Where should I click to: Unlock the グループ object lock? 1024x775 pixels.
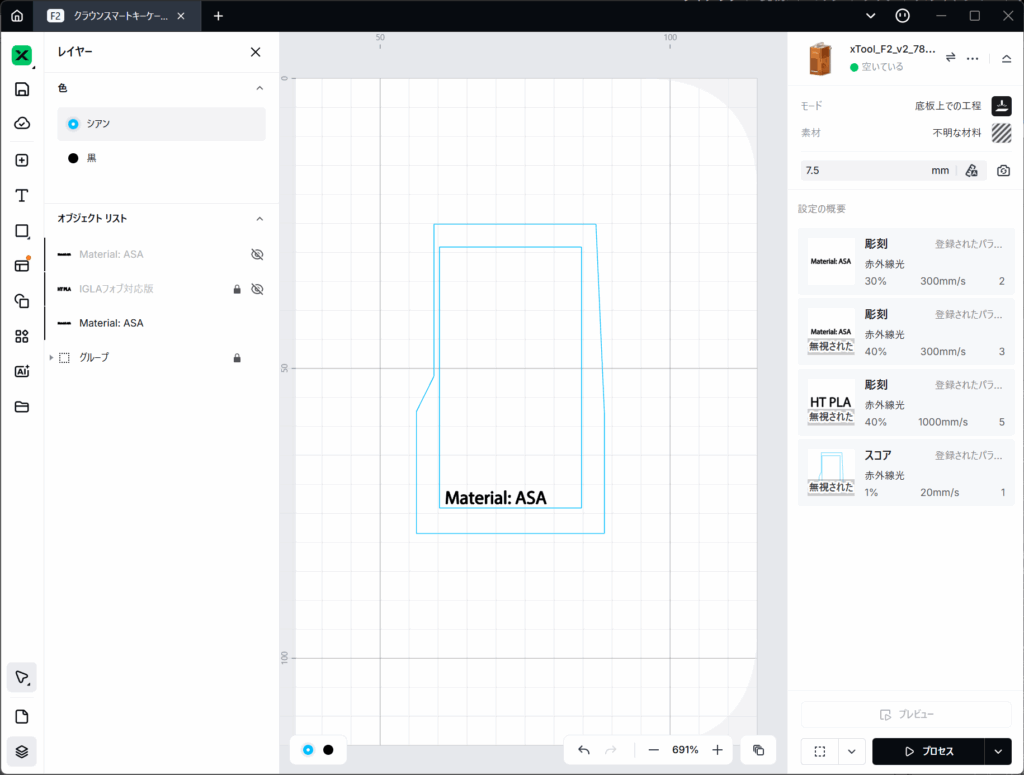coord(237,358)
